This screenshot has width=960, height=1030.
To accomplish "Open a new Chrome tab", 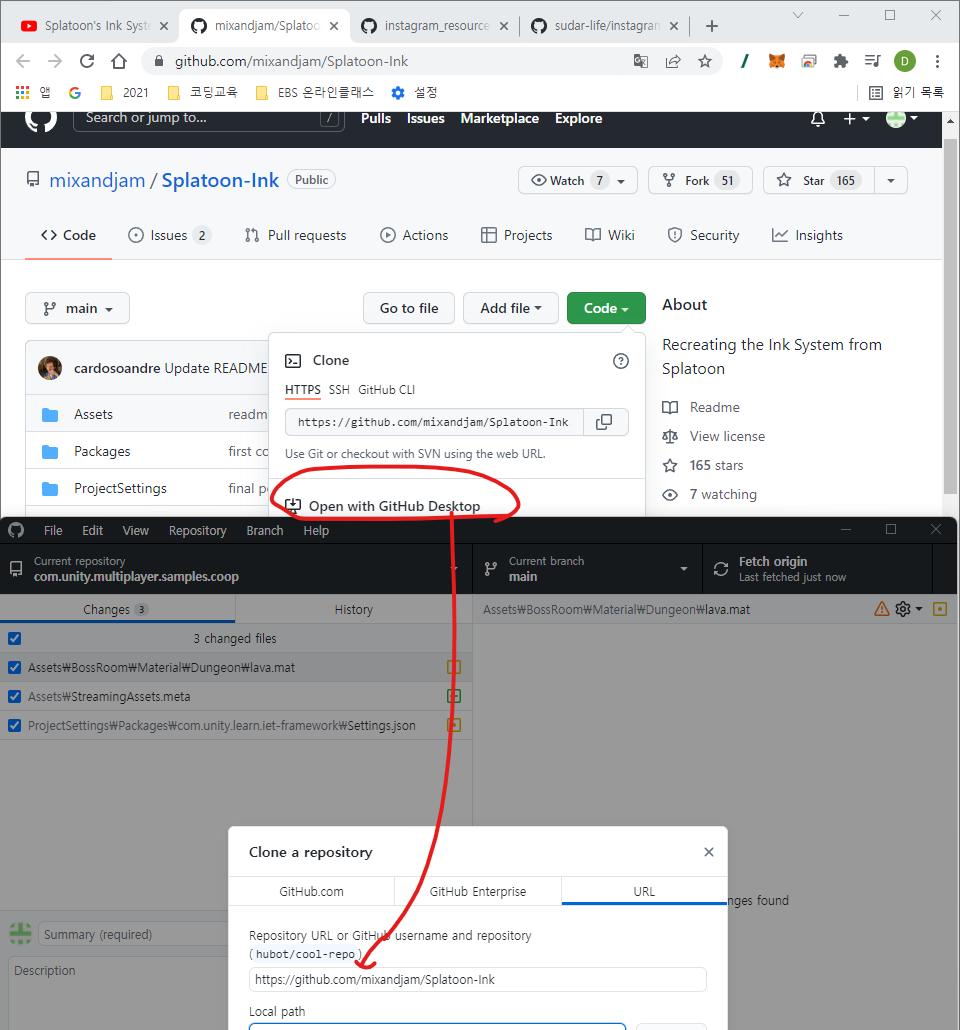I will [712, 26].
